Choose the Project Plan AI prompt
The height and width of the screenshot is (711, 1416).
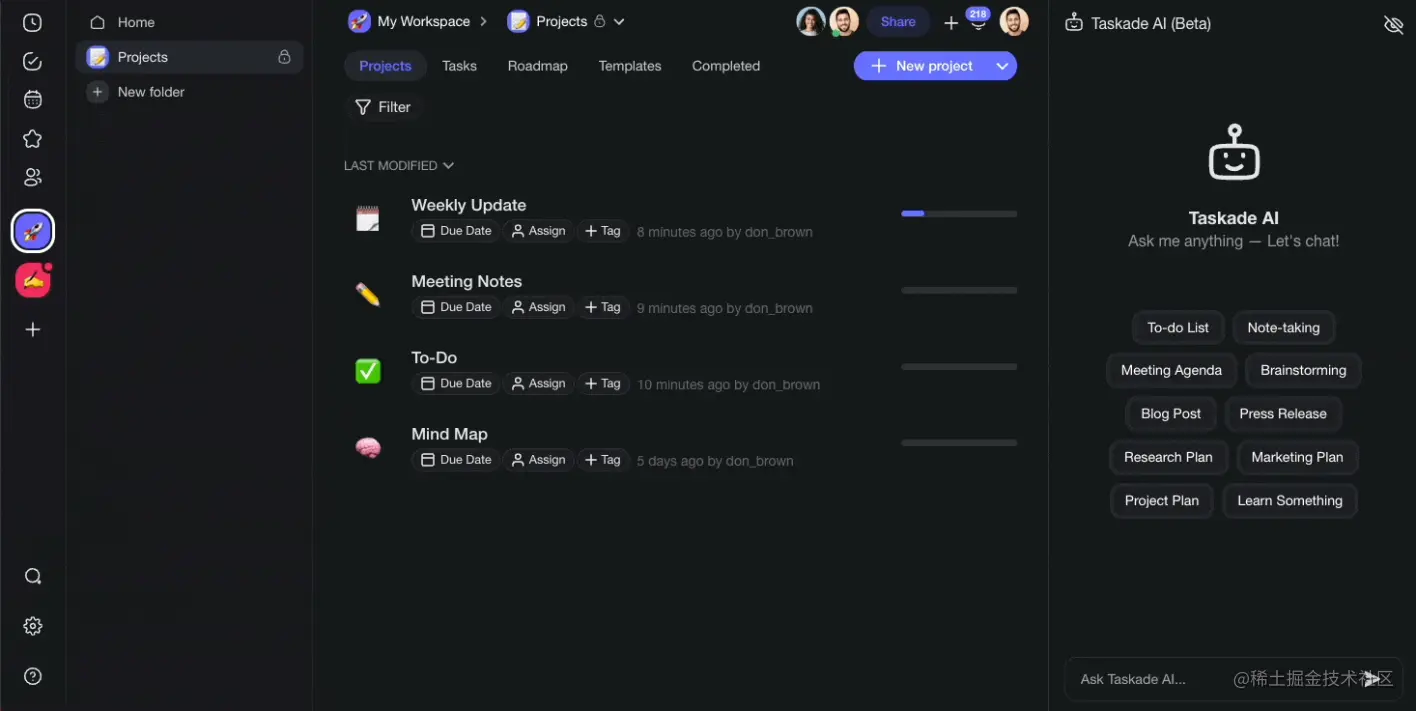pos(1162,501)
